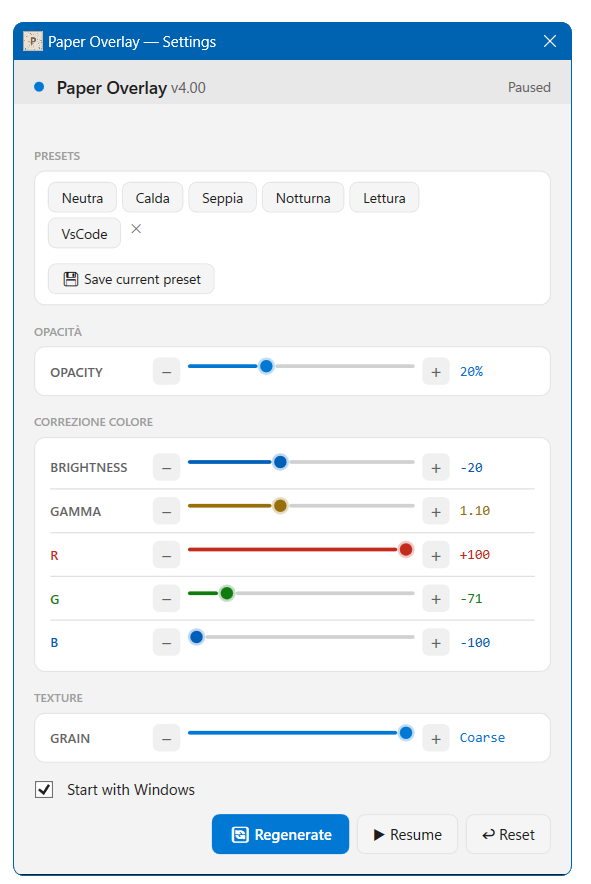Image resolution: width=591 pixels, height=884 pixels.
Task: Load the VsCode custom preset
Action: click(85, 233)
